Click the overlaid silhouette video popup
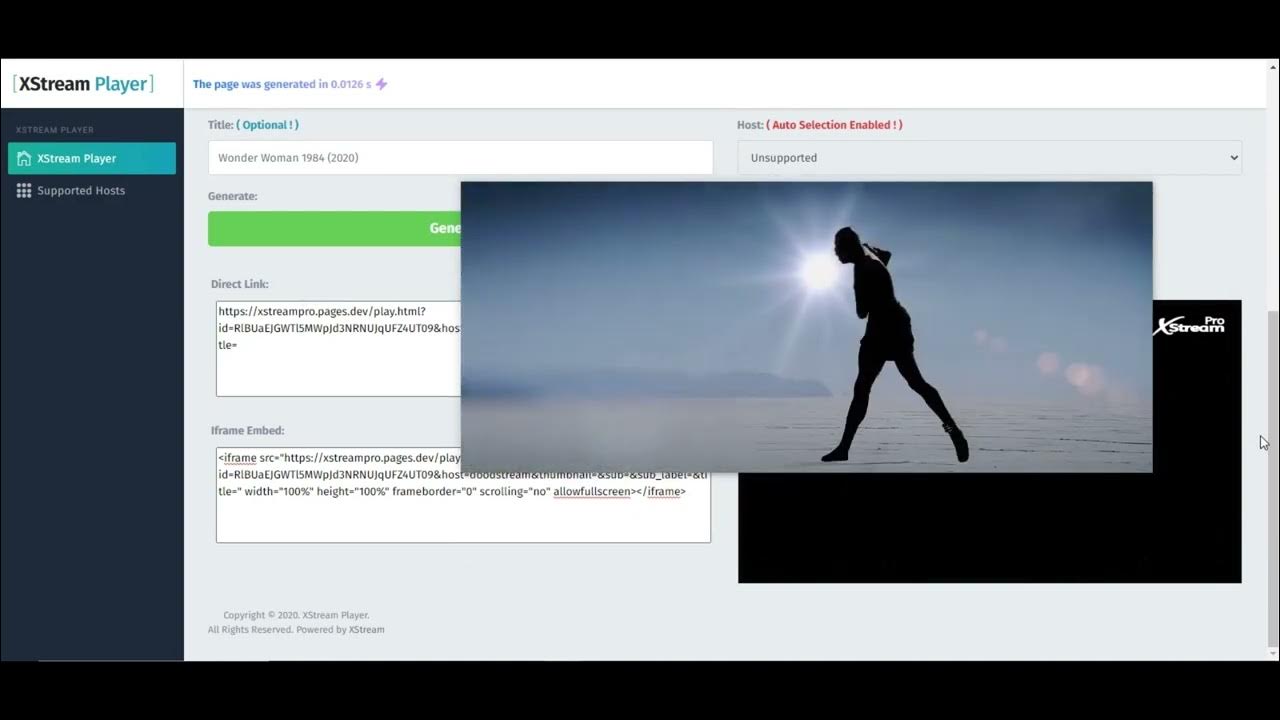Viewport: 1280px width, 720px height. [806, 327]
